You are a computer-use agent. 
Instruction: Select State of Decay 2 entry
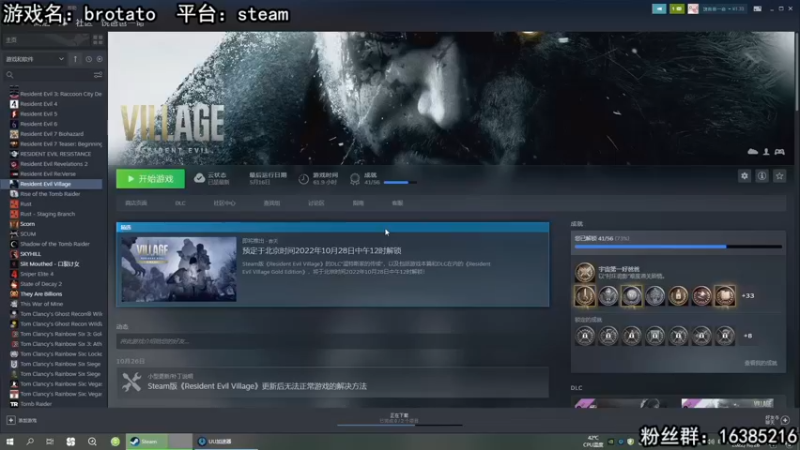click(x=41, y=284)
